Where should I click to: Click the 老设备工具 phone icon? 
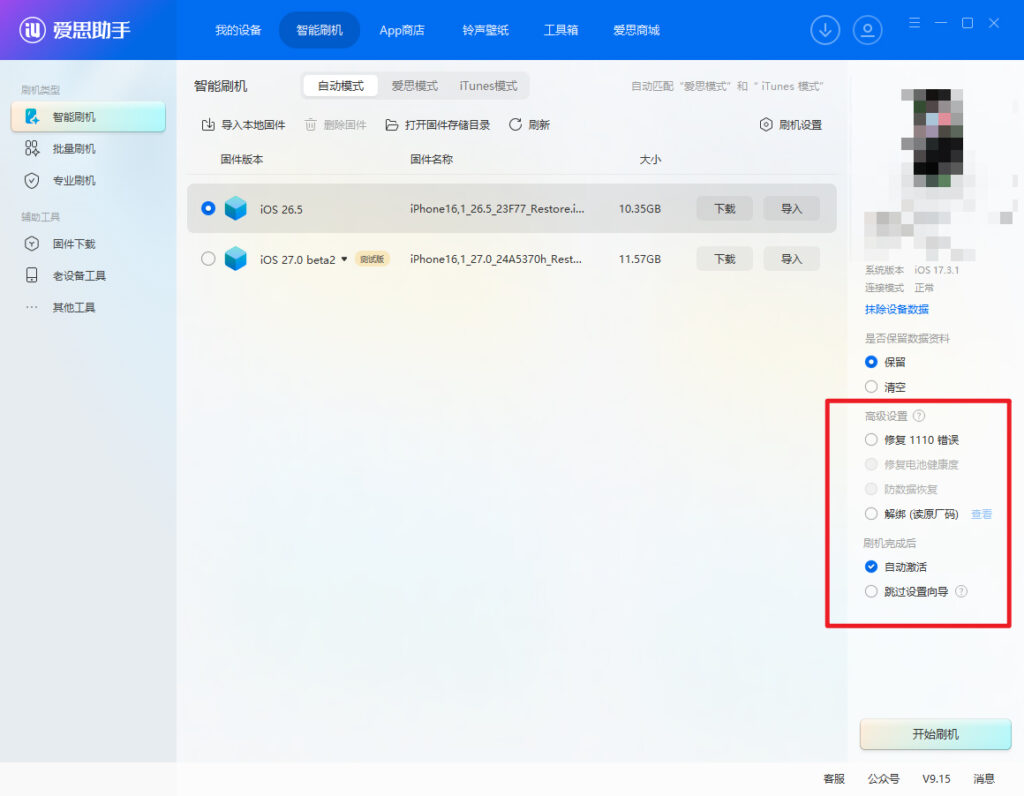pyautogui.click(x=31, y=275)
